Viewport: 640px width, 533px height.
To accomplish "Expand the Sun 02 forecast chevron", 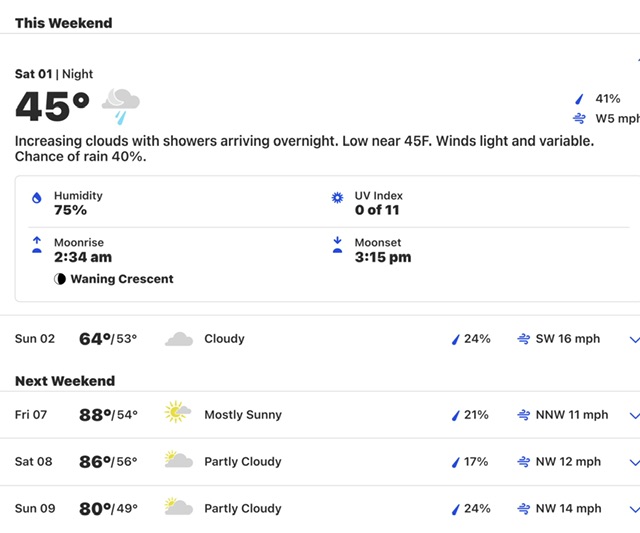I will coord(634,339).
